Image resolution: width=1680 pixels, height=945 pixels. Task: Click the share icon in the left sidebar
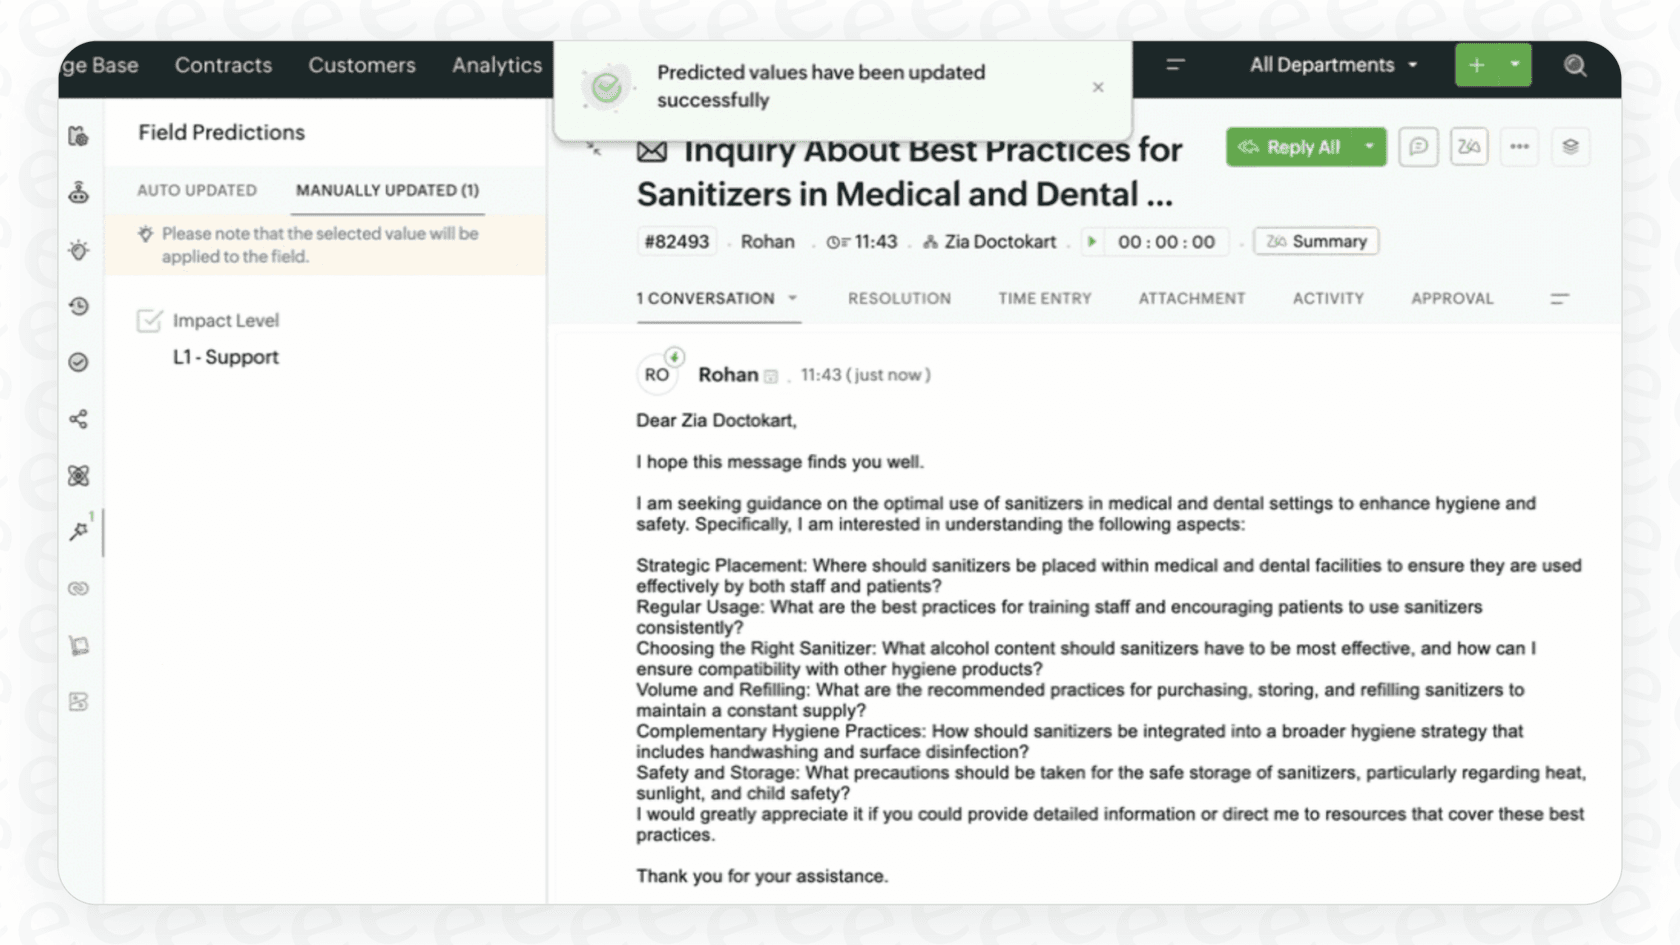click(79, 419)
